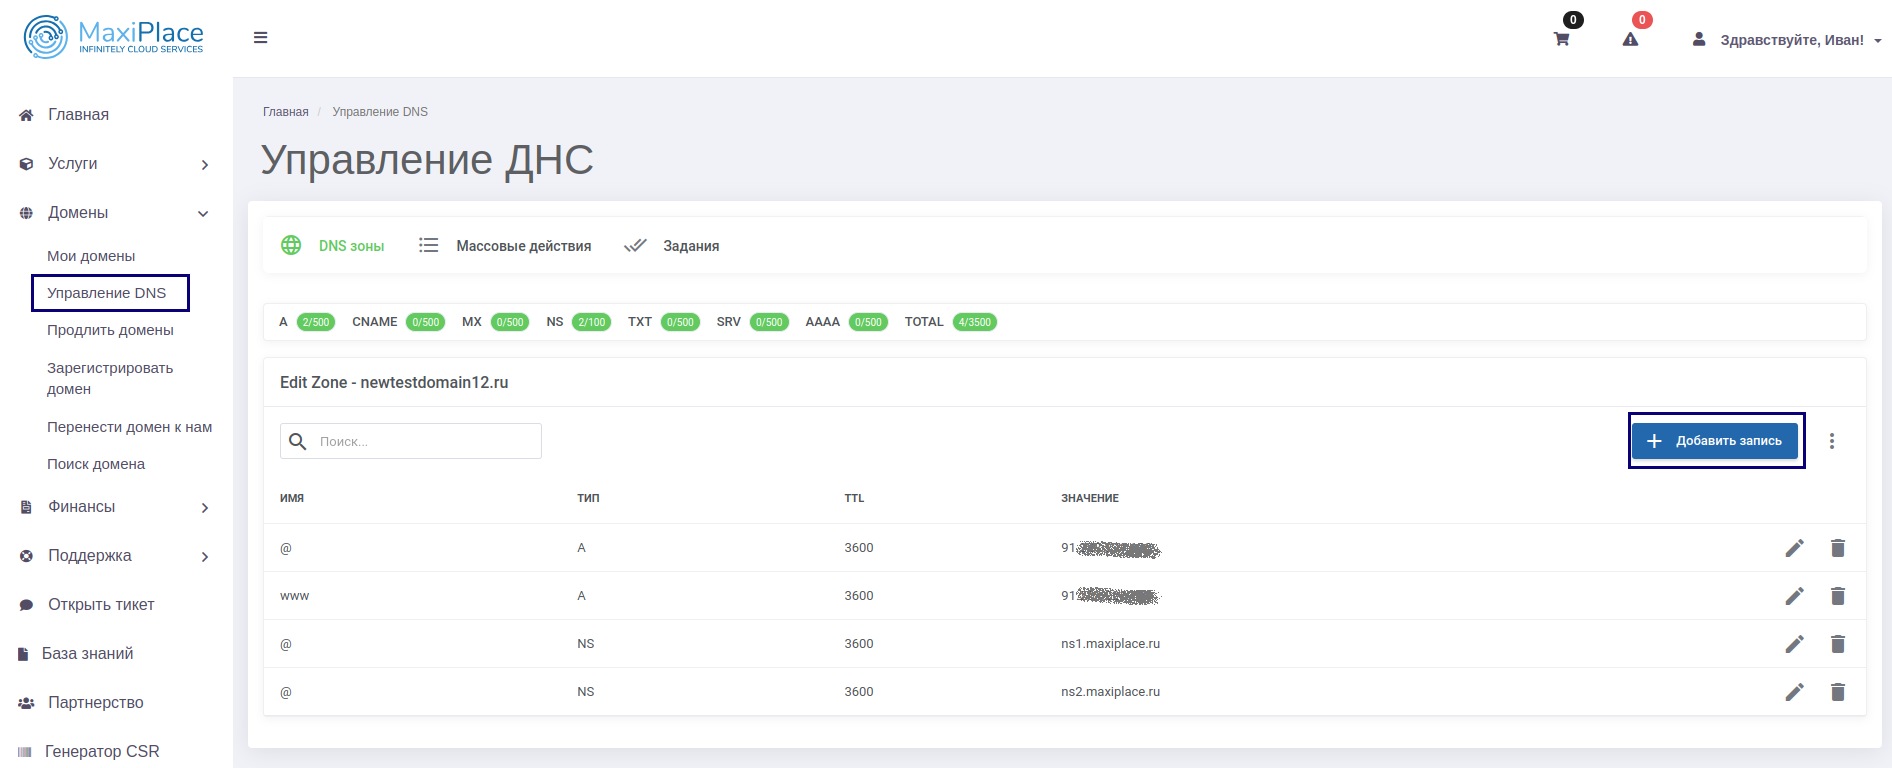Click the Услуги box icon
The height and width of the screenshot is (768, 1892).
[x=26, y=164]
